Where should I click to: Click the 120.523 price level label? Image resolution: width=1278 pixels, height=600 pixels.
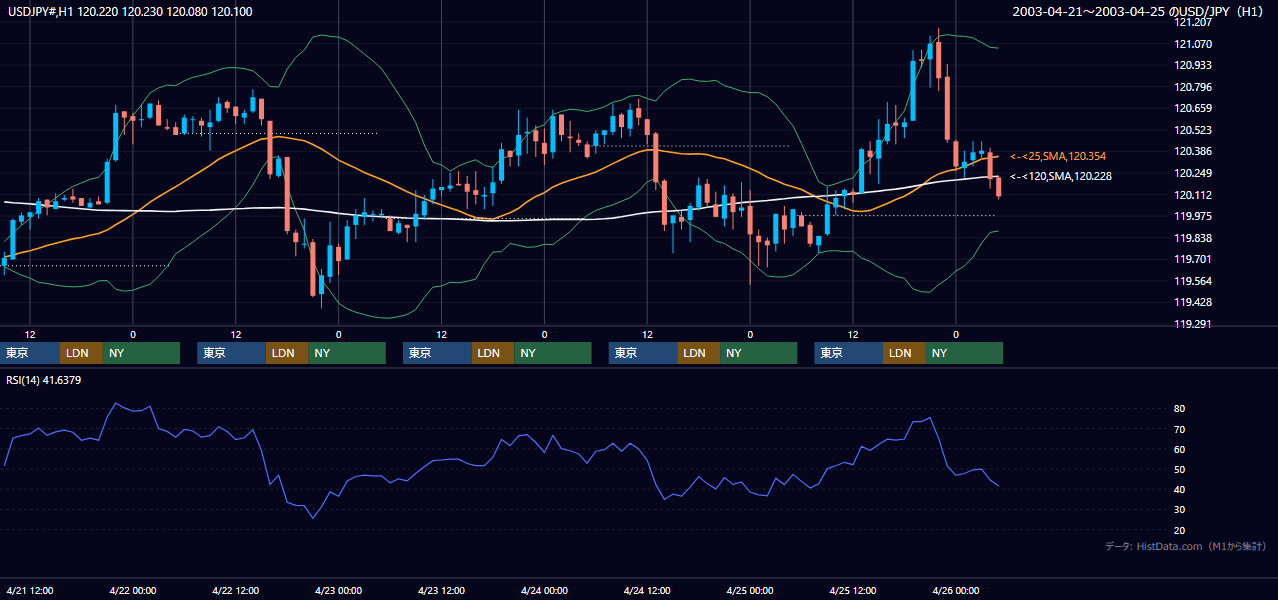[1193, 130]
